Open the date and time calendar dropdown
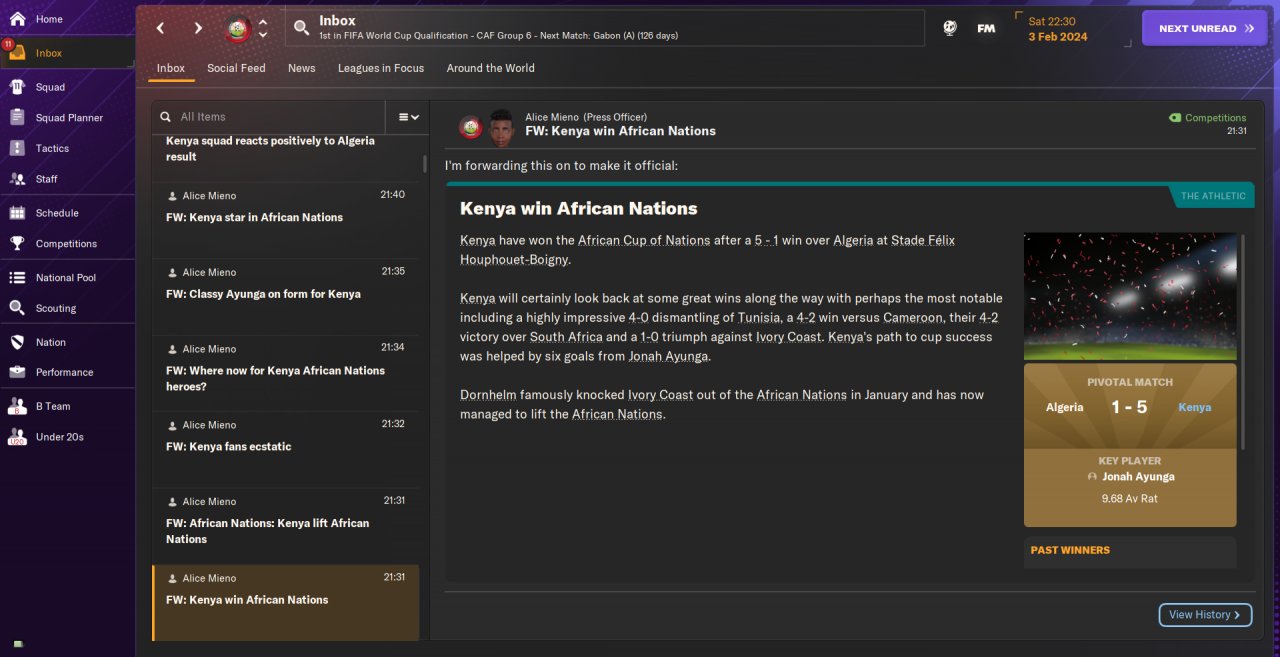1280x657 pixels. pyautogui.click(x=1058, y=28)
